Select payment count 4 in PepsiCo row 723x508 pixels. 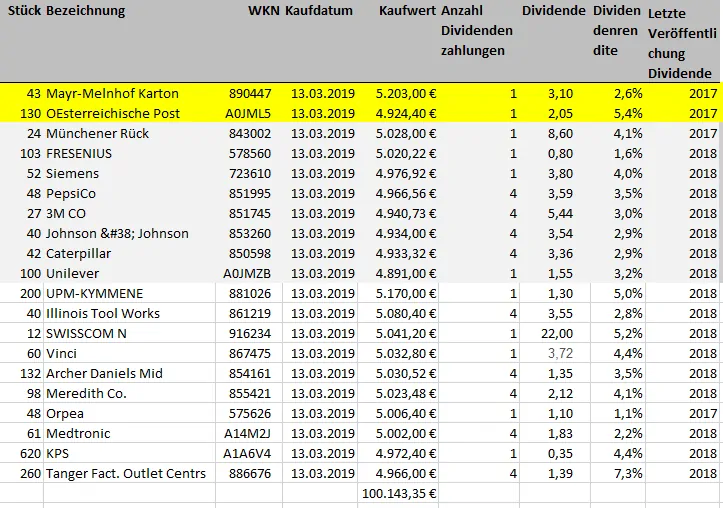pyautogui.click(x=513, y=194)
